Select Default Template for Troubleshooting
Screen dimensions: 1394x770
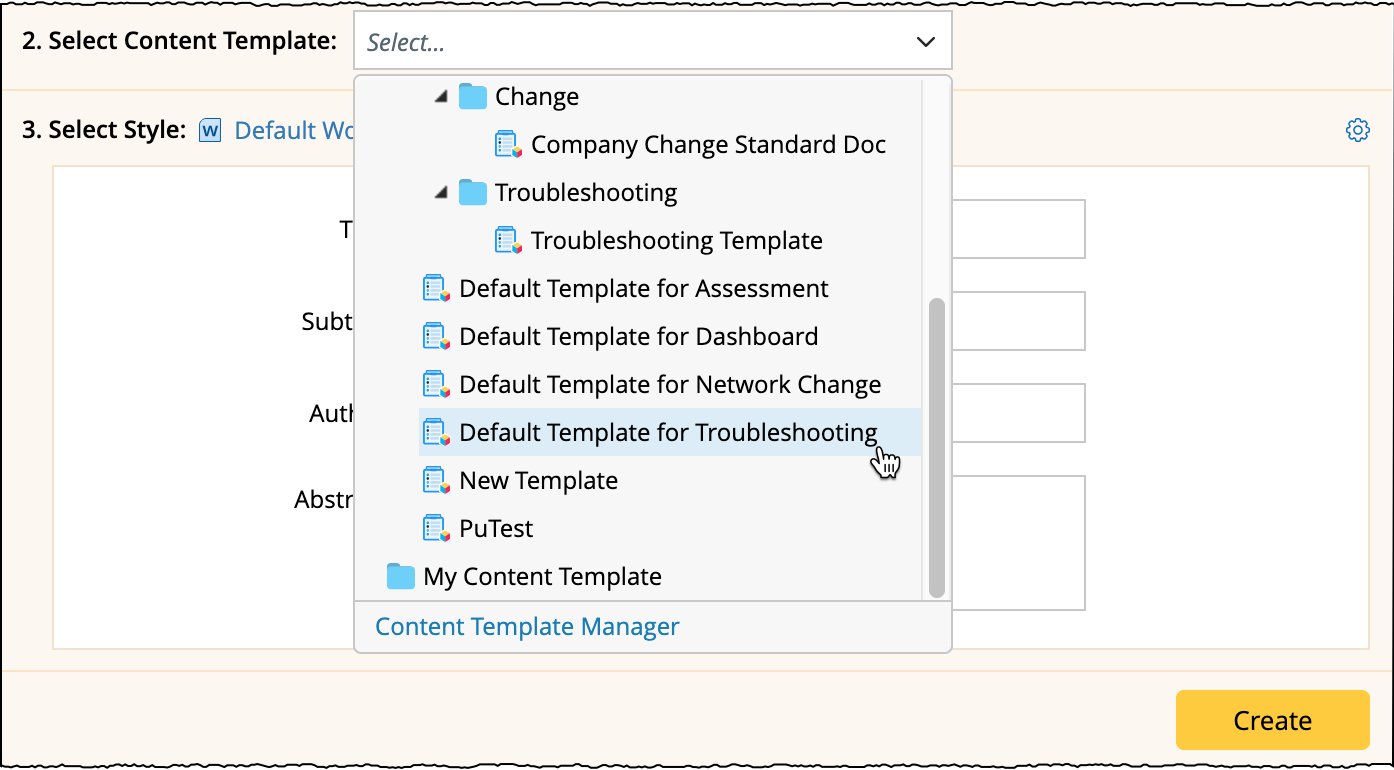point(668,432)
